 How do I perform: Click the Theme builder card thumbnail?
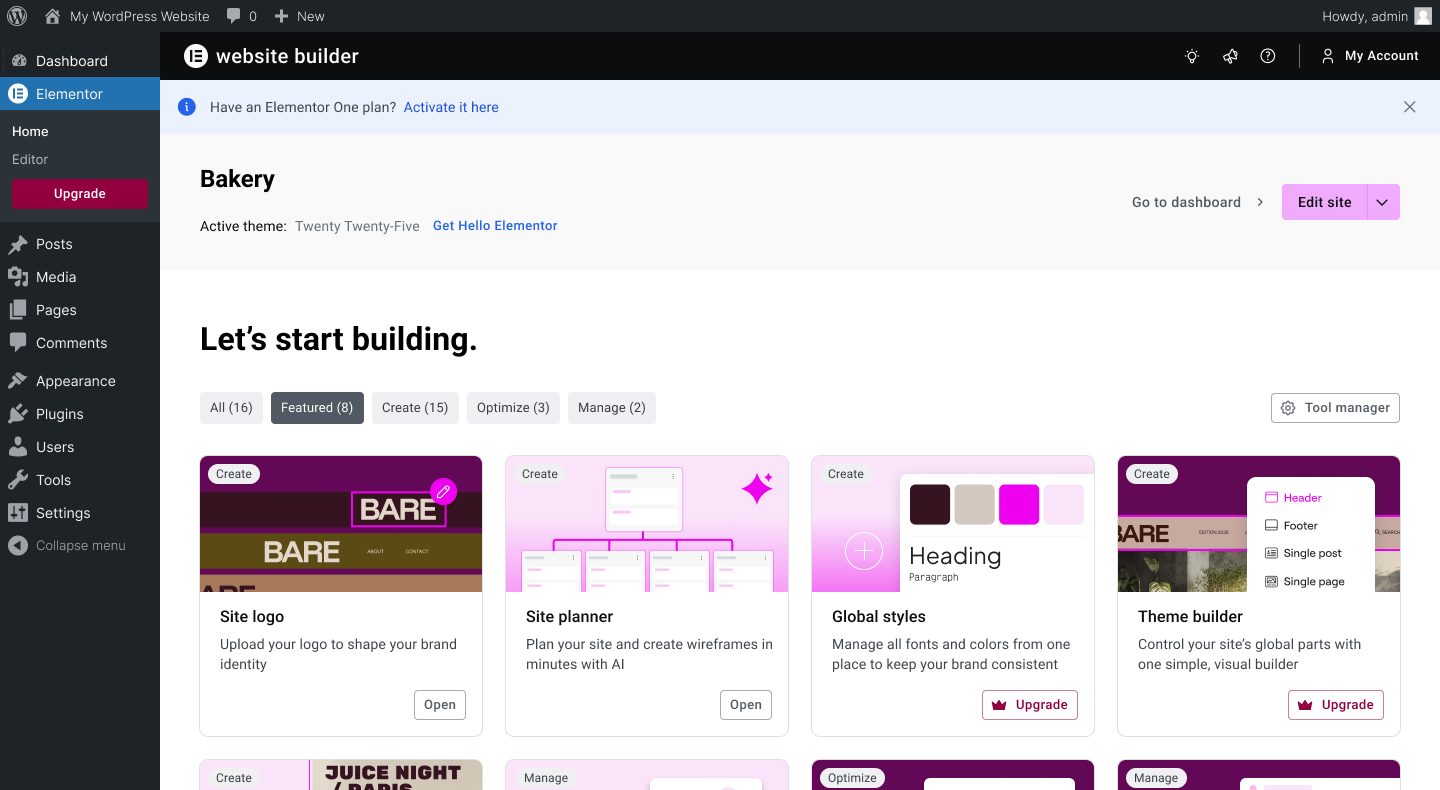coord(1259,524)
